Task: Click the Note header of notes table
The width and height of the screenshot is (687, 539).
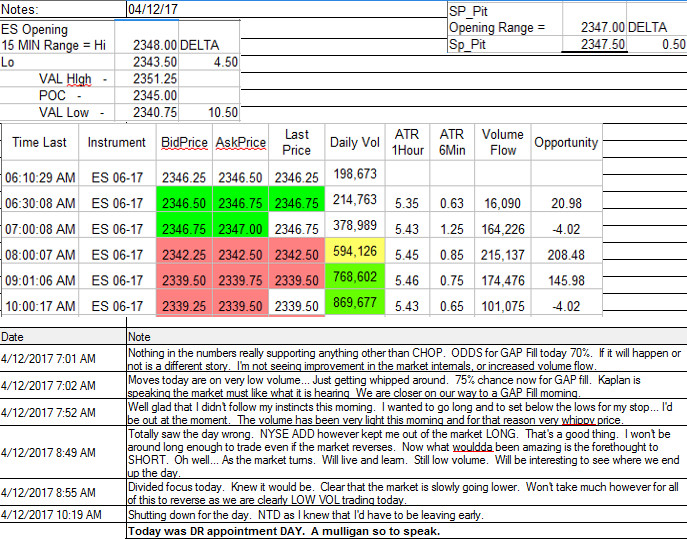Action: [407, 337]
